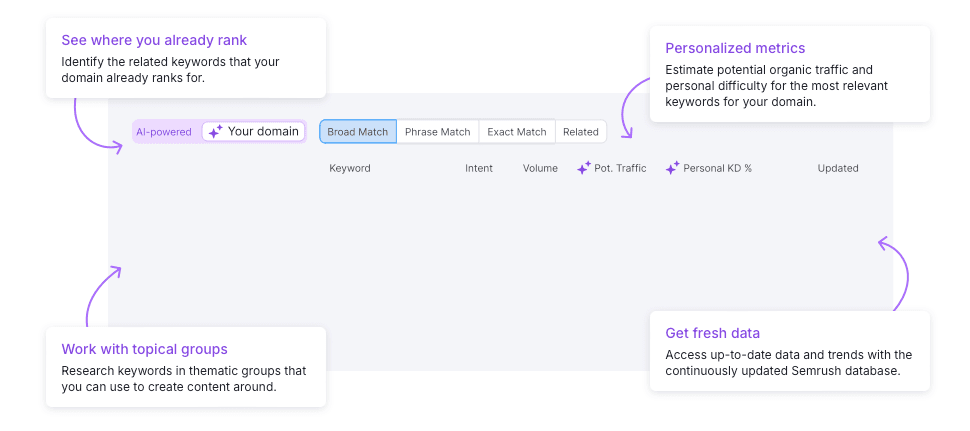Viewport: 970px width, 431px height.
Task: Click the sparkle icon before Pot. Traffic
Action: tap(584, 168)
